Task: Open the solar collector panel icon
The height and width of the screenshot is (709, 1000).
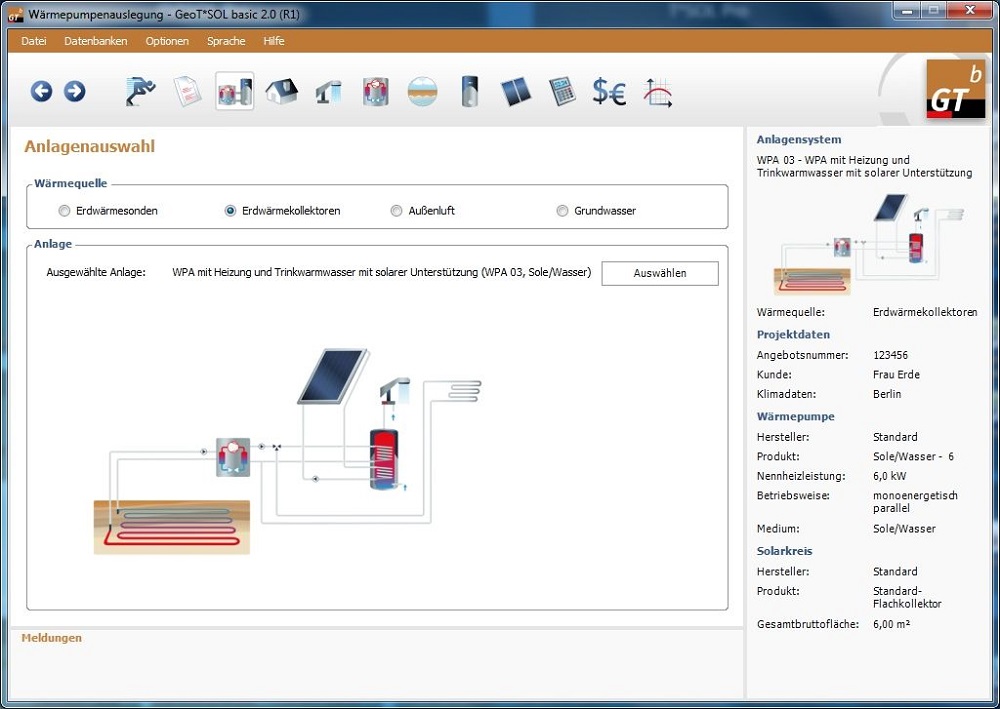Action: point(515,92)
